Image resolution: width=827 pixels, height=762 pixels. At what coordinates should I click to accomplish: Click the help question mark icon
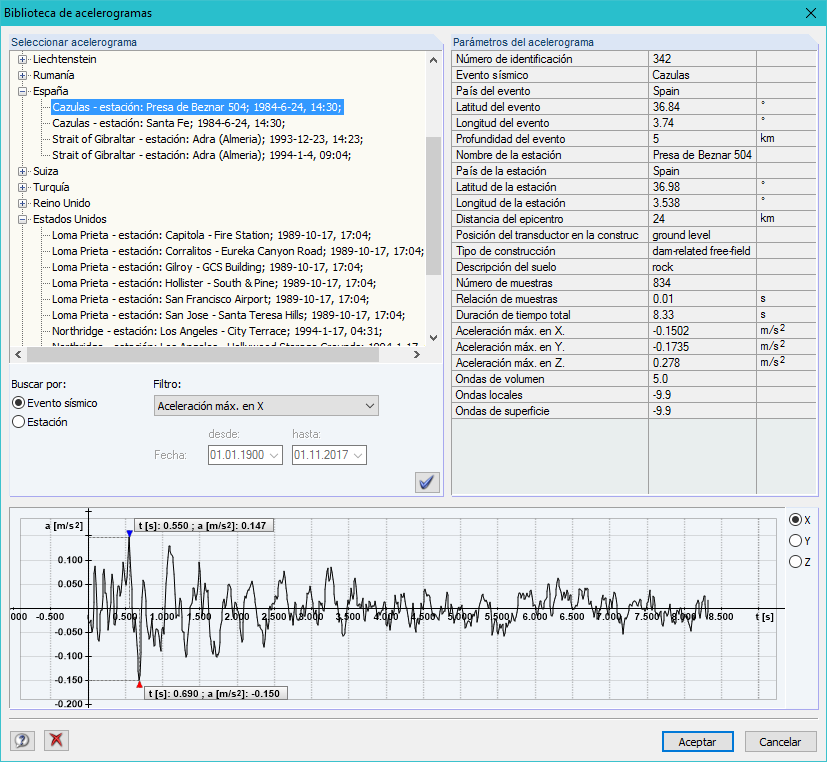click(22, 740)
